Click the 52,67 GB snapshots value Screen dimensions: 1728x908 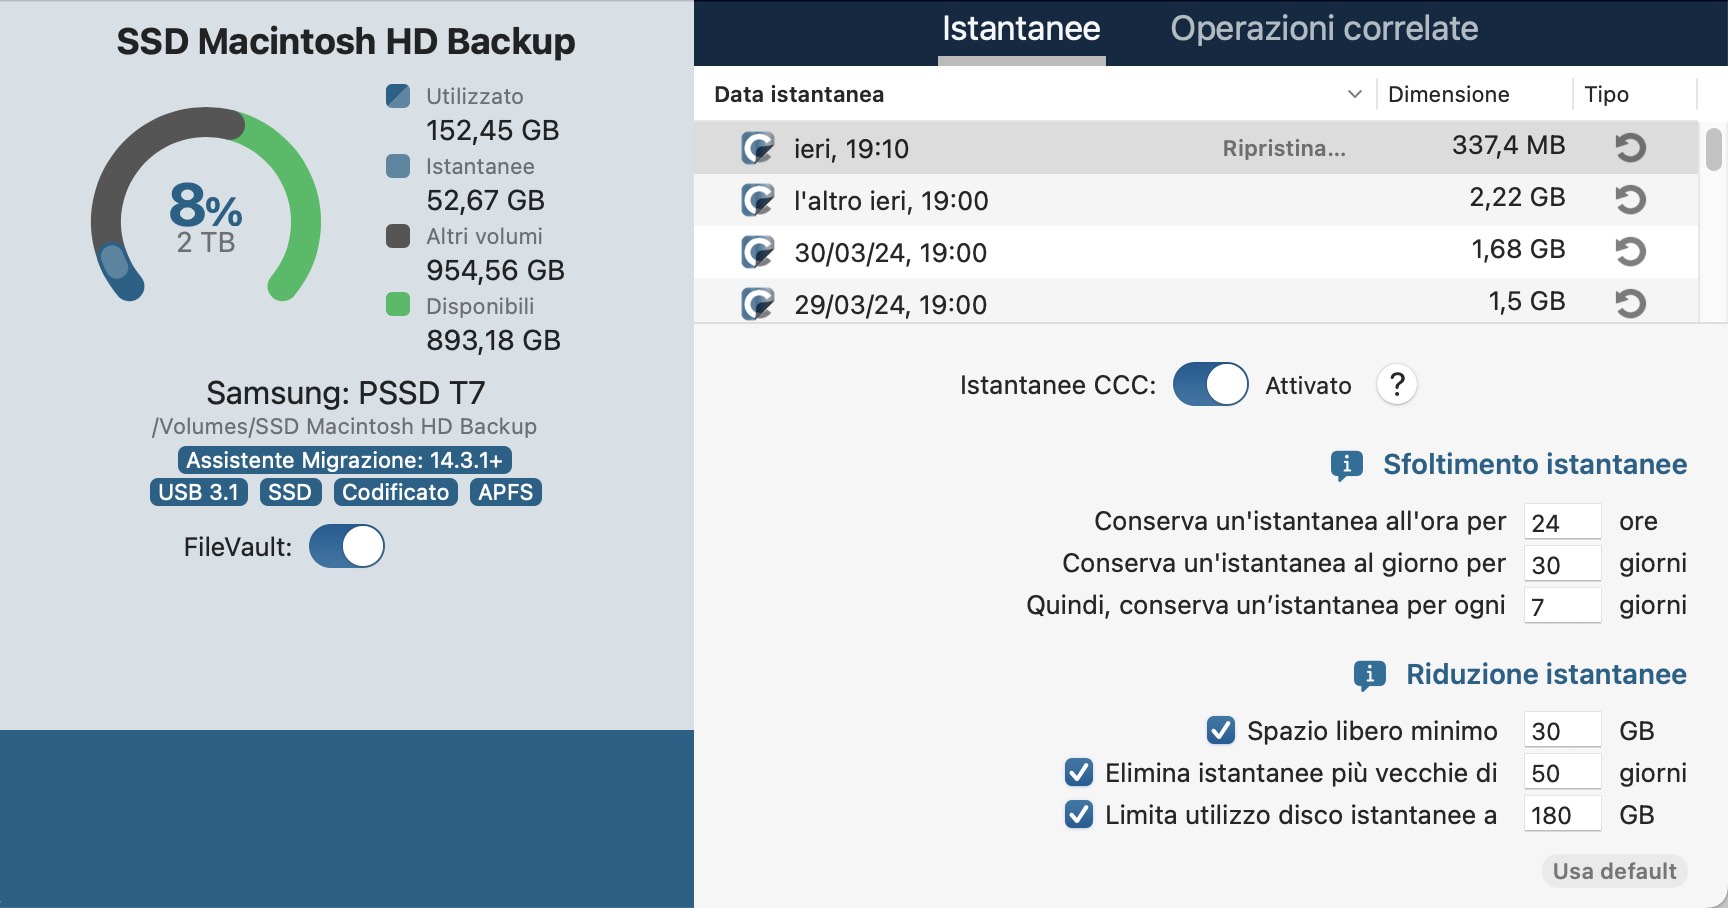[x=485, y=201]
